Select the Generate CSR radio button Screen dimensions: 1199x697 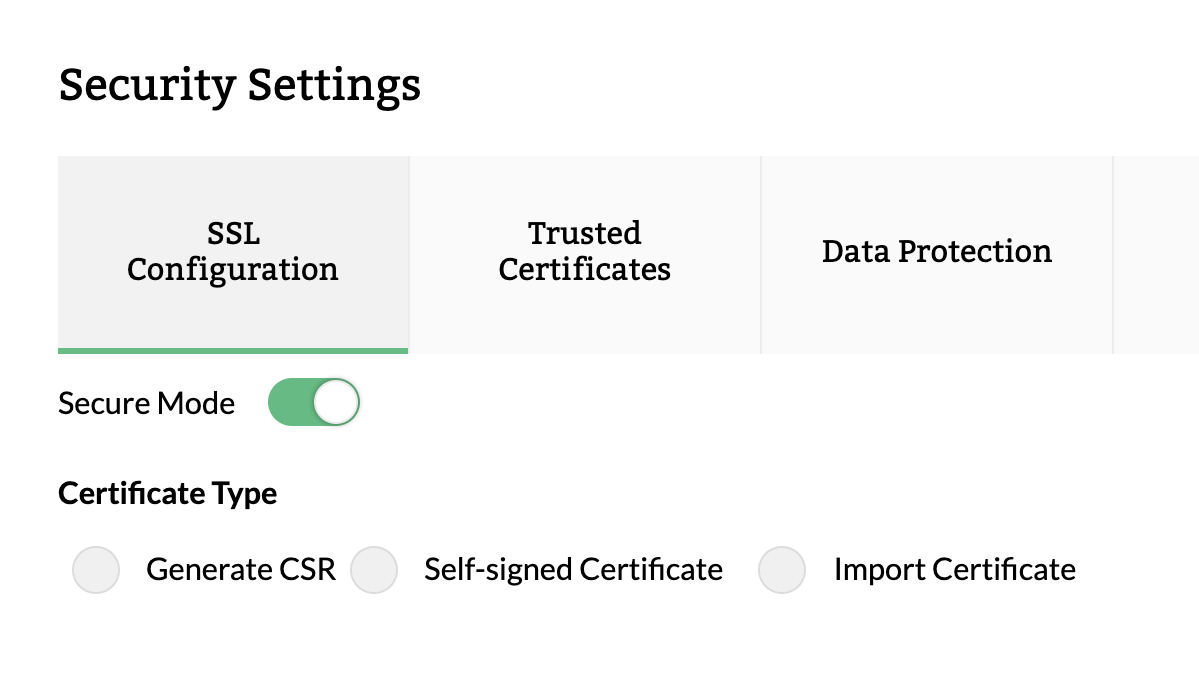pos(96,570)
